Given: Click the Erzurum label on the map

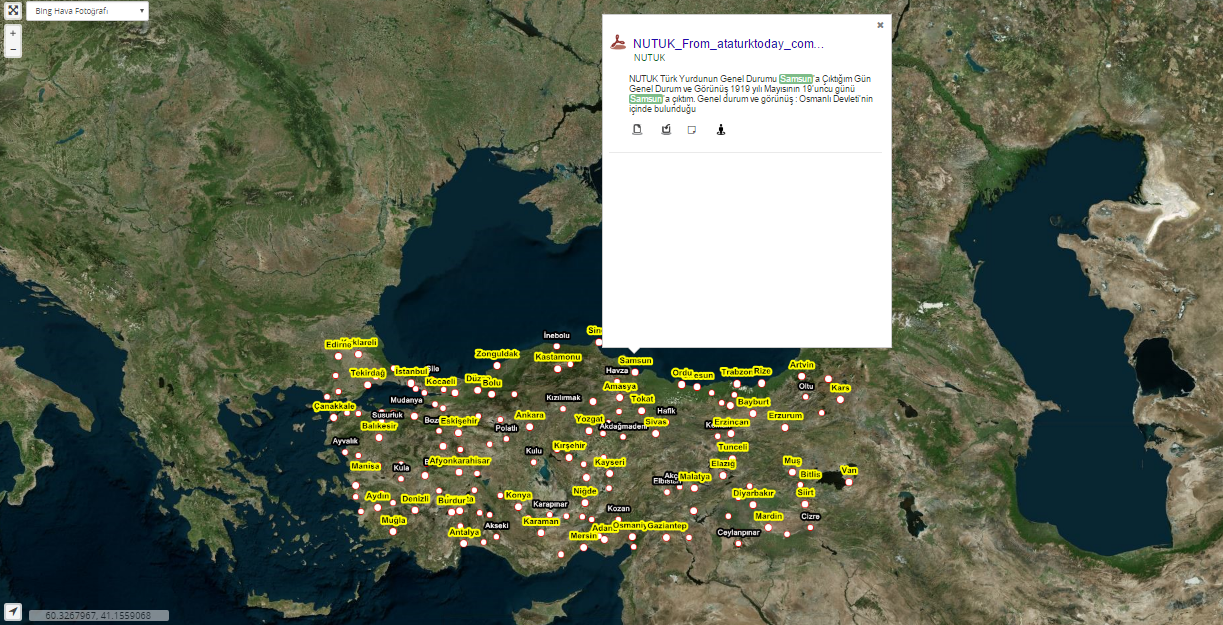Looking at the screenshot, I should coord(785,415).
